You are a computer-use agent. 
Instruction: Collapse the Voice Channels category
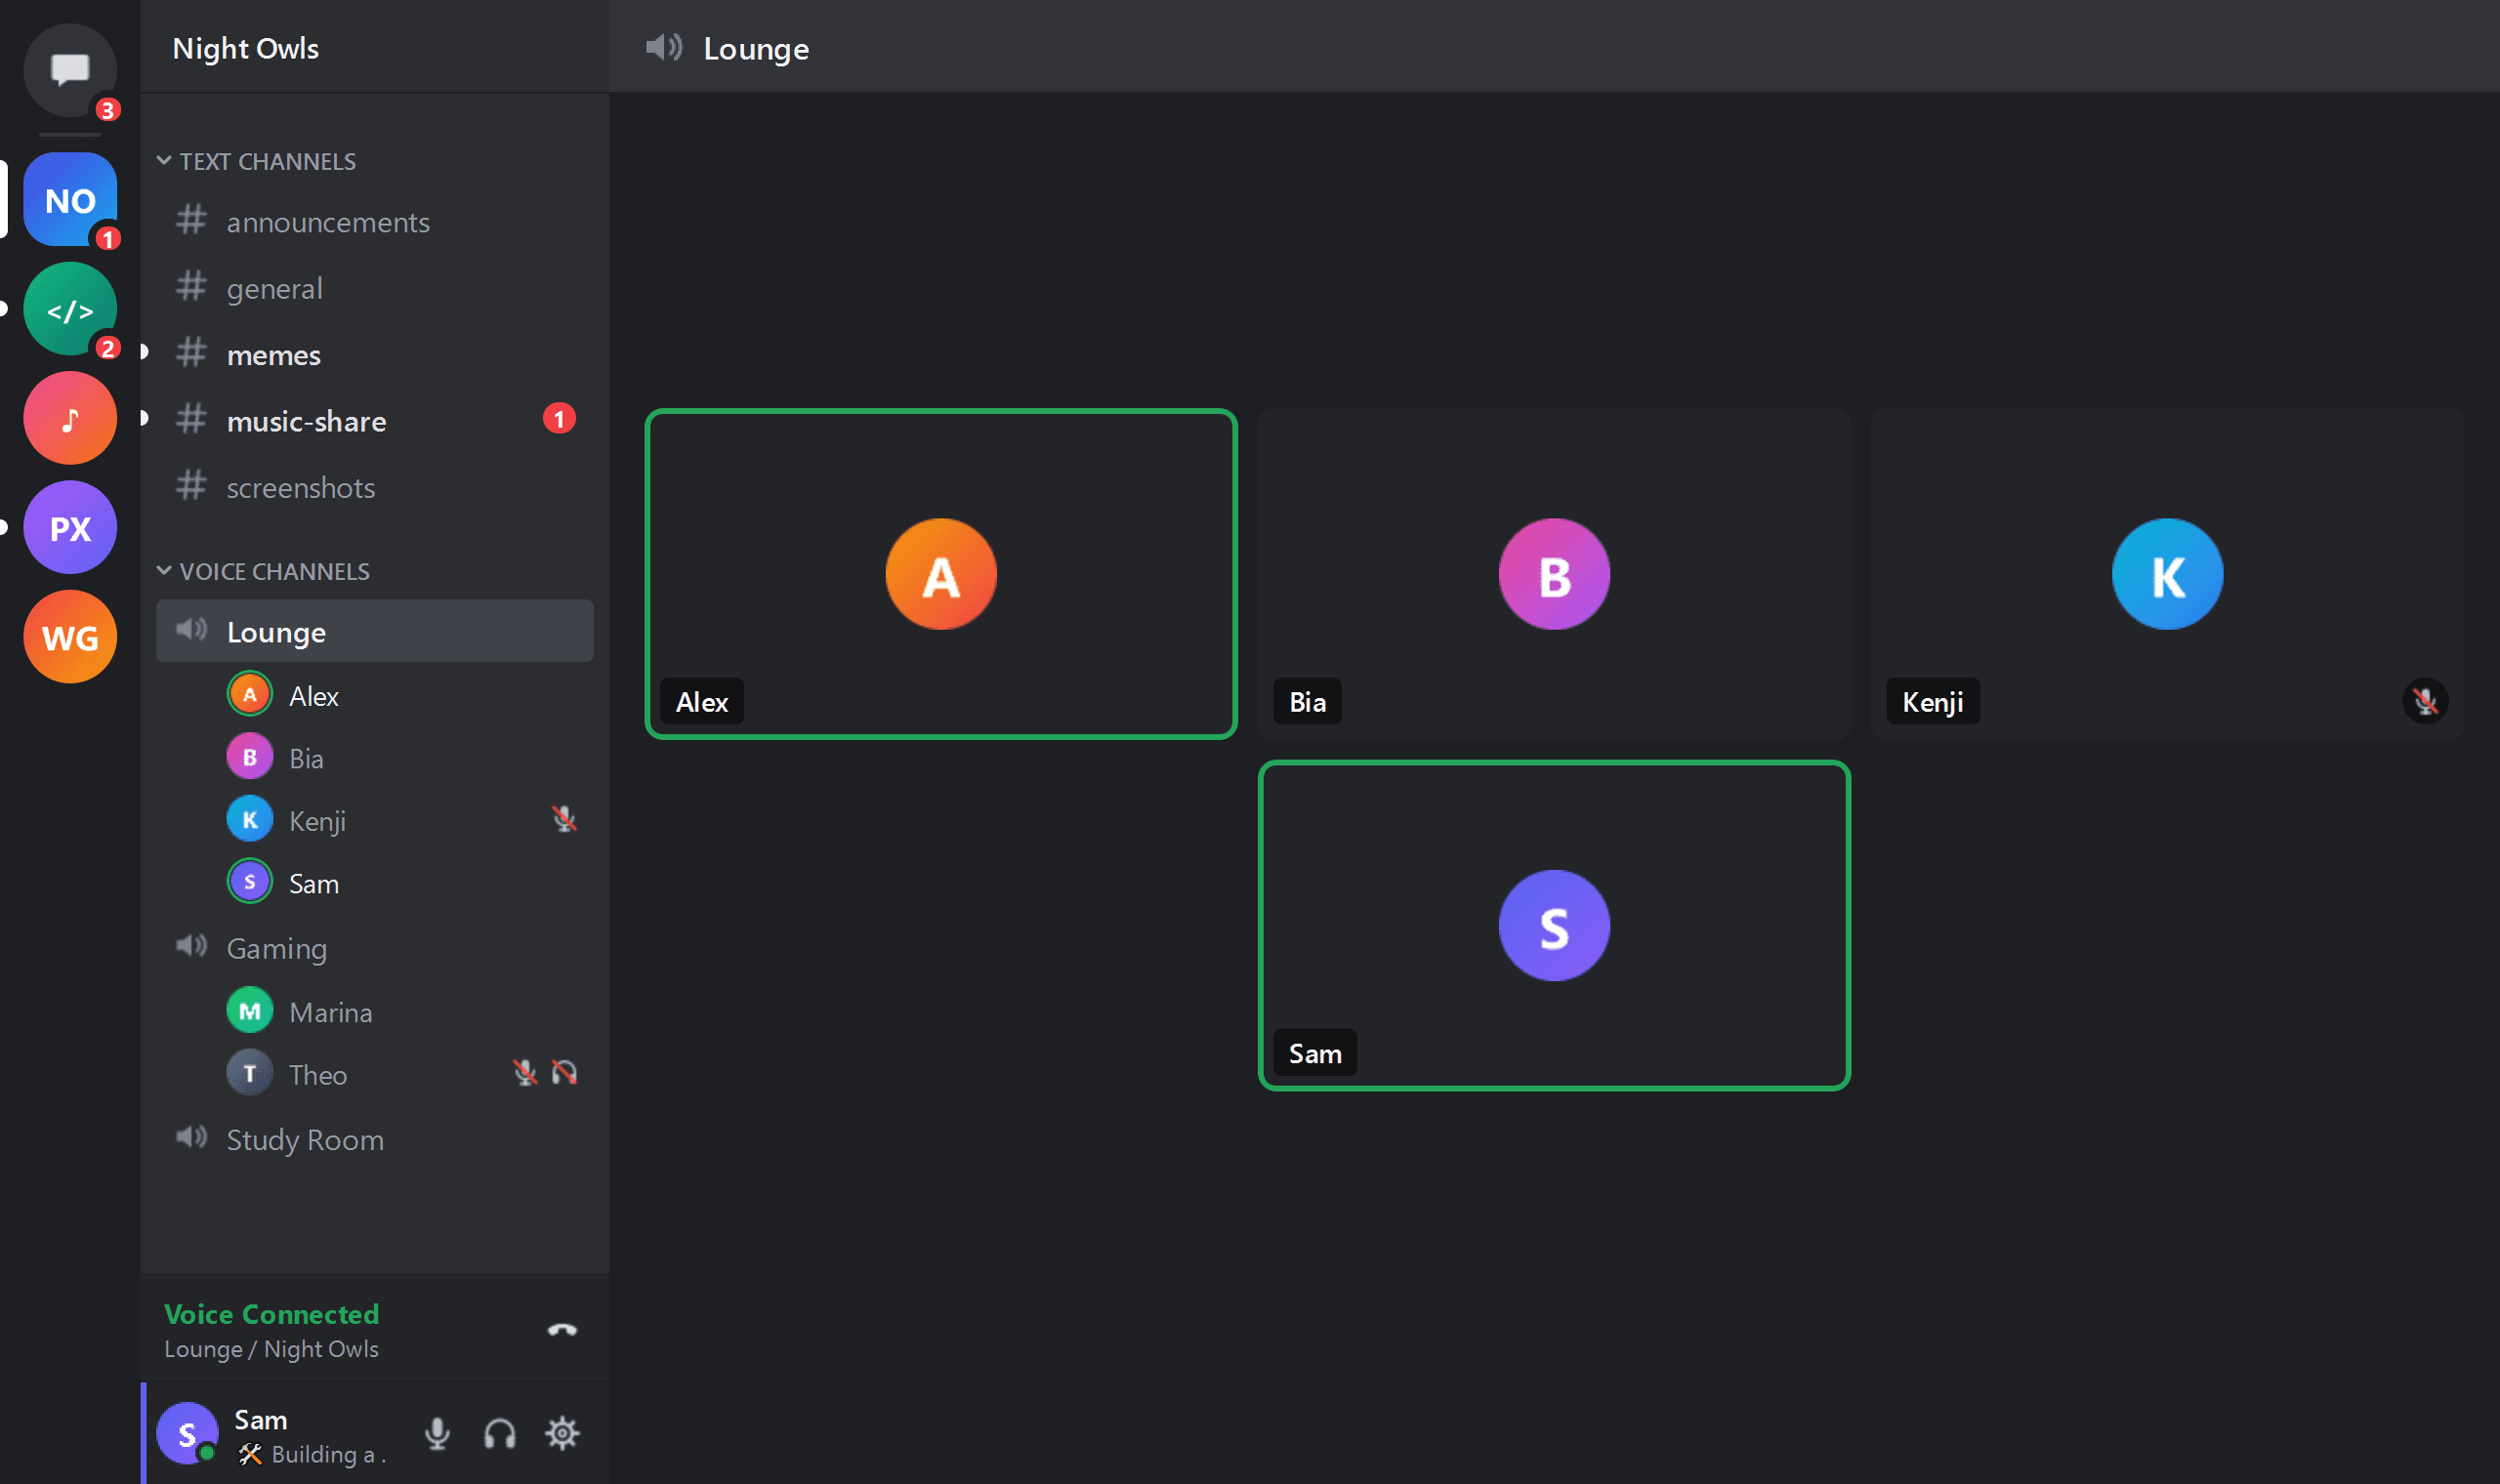click(x=263, y=571)
